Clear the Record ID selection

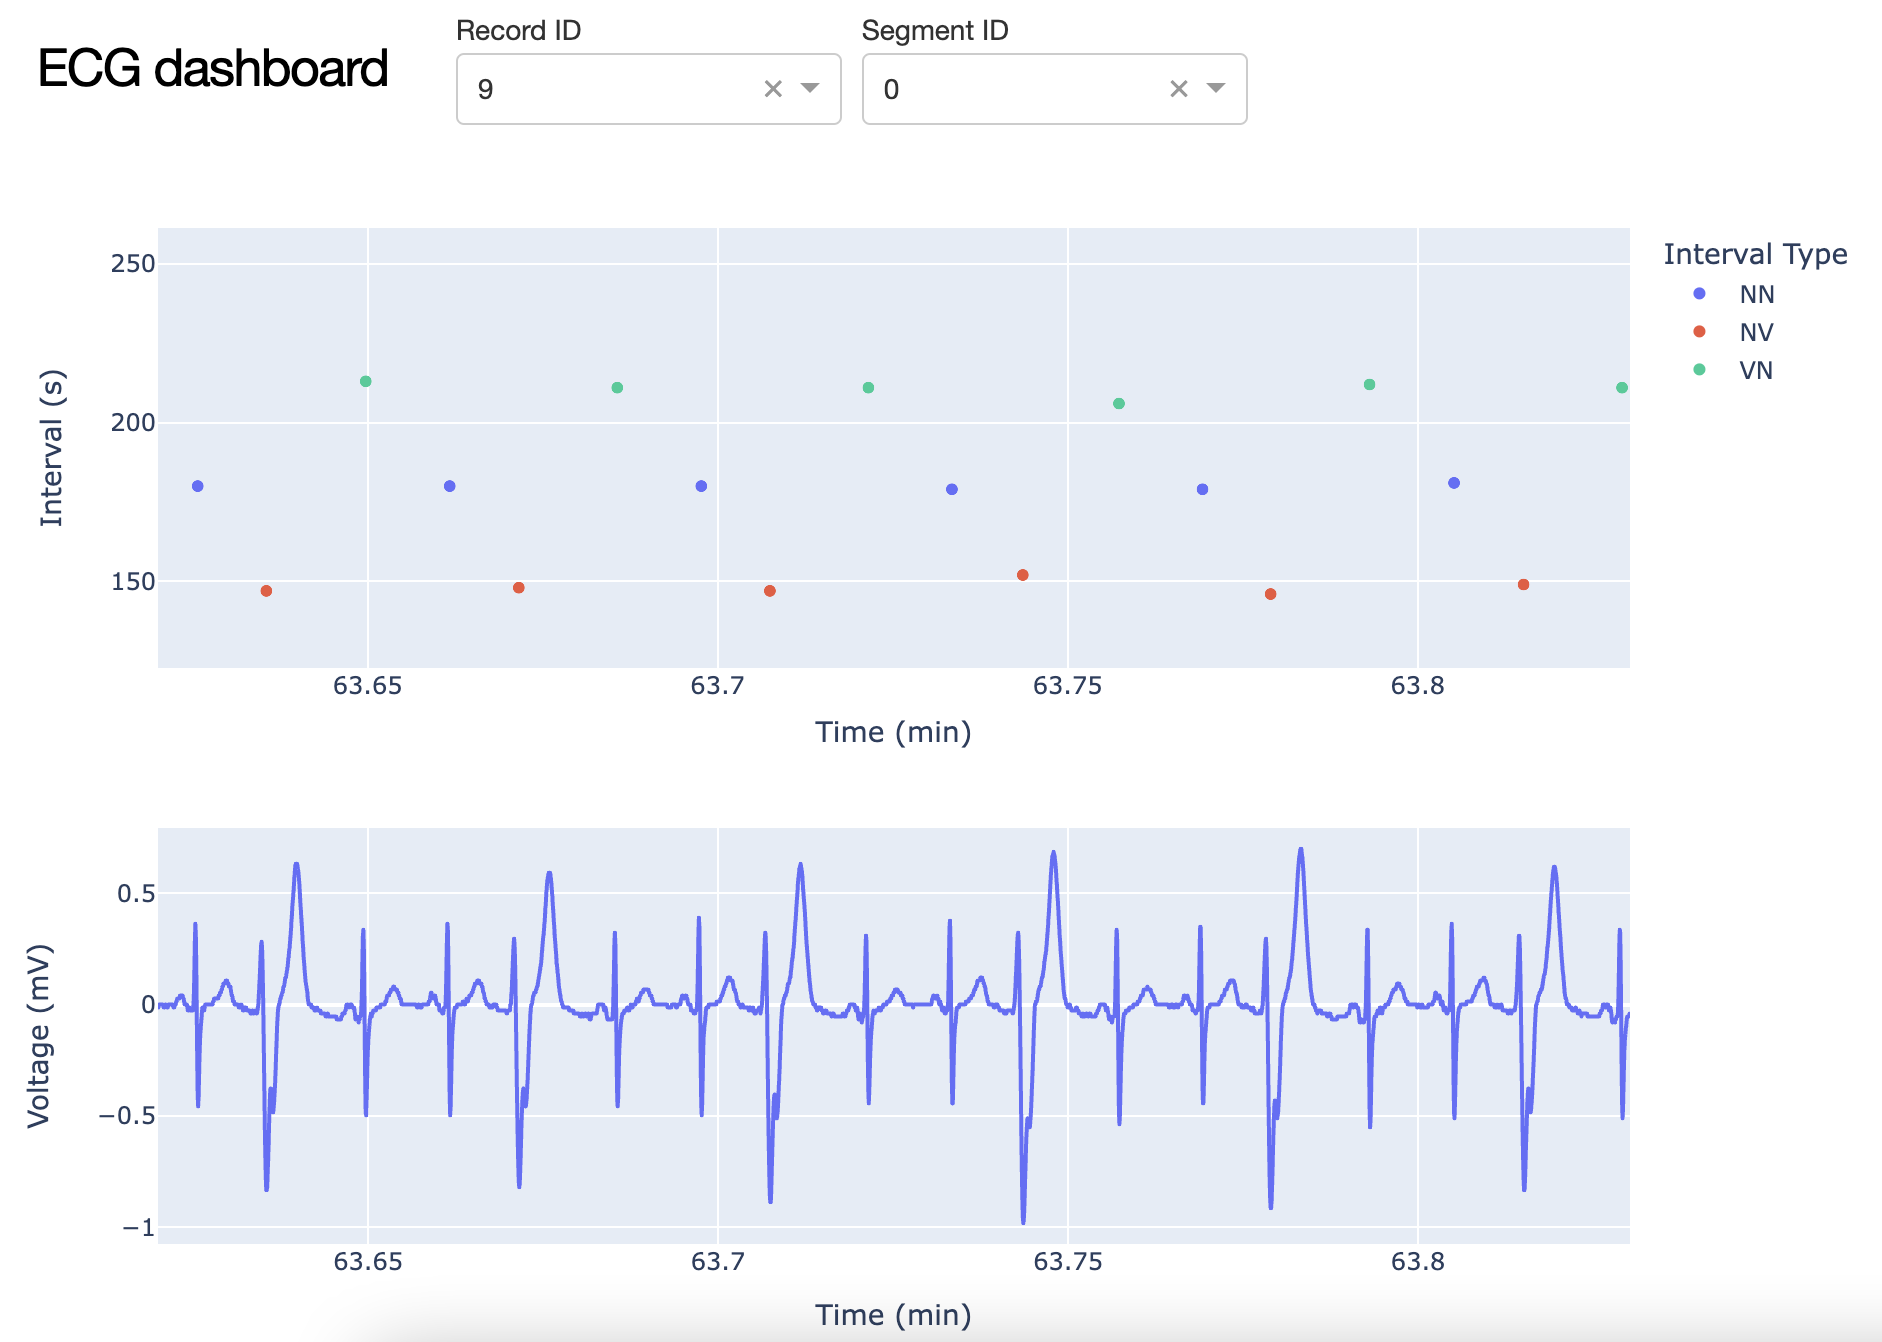pos(773,89)
